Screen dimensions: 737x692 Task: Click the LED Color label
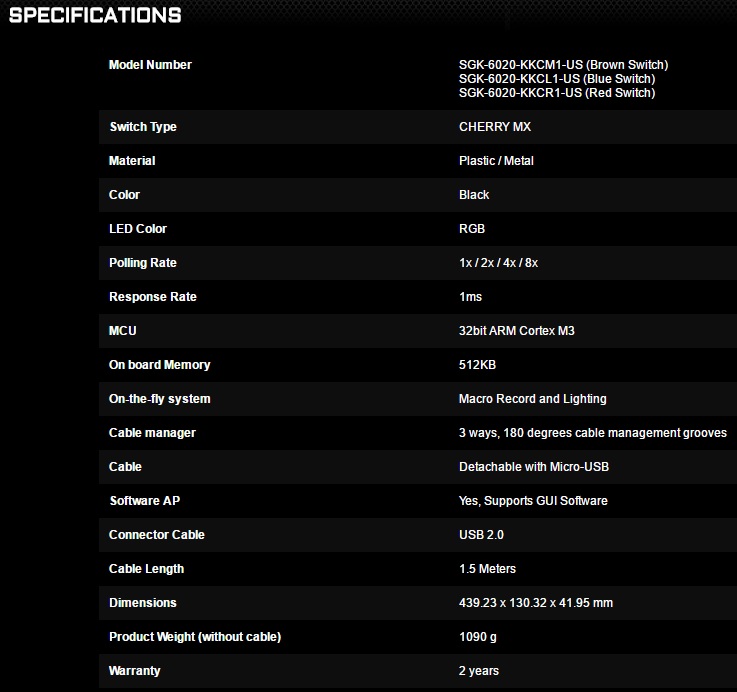pos(138,229)
